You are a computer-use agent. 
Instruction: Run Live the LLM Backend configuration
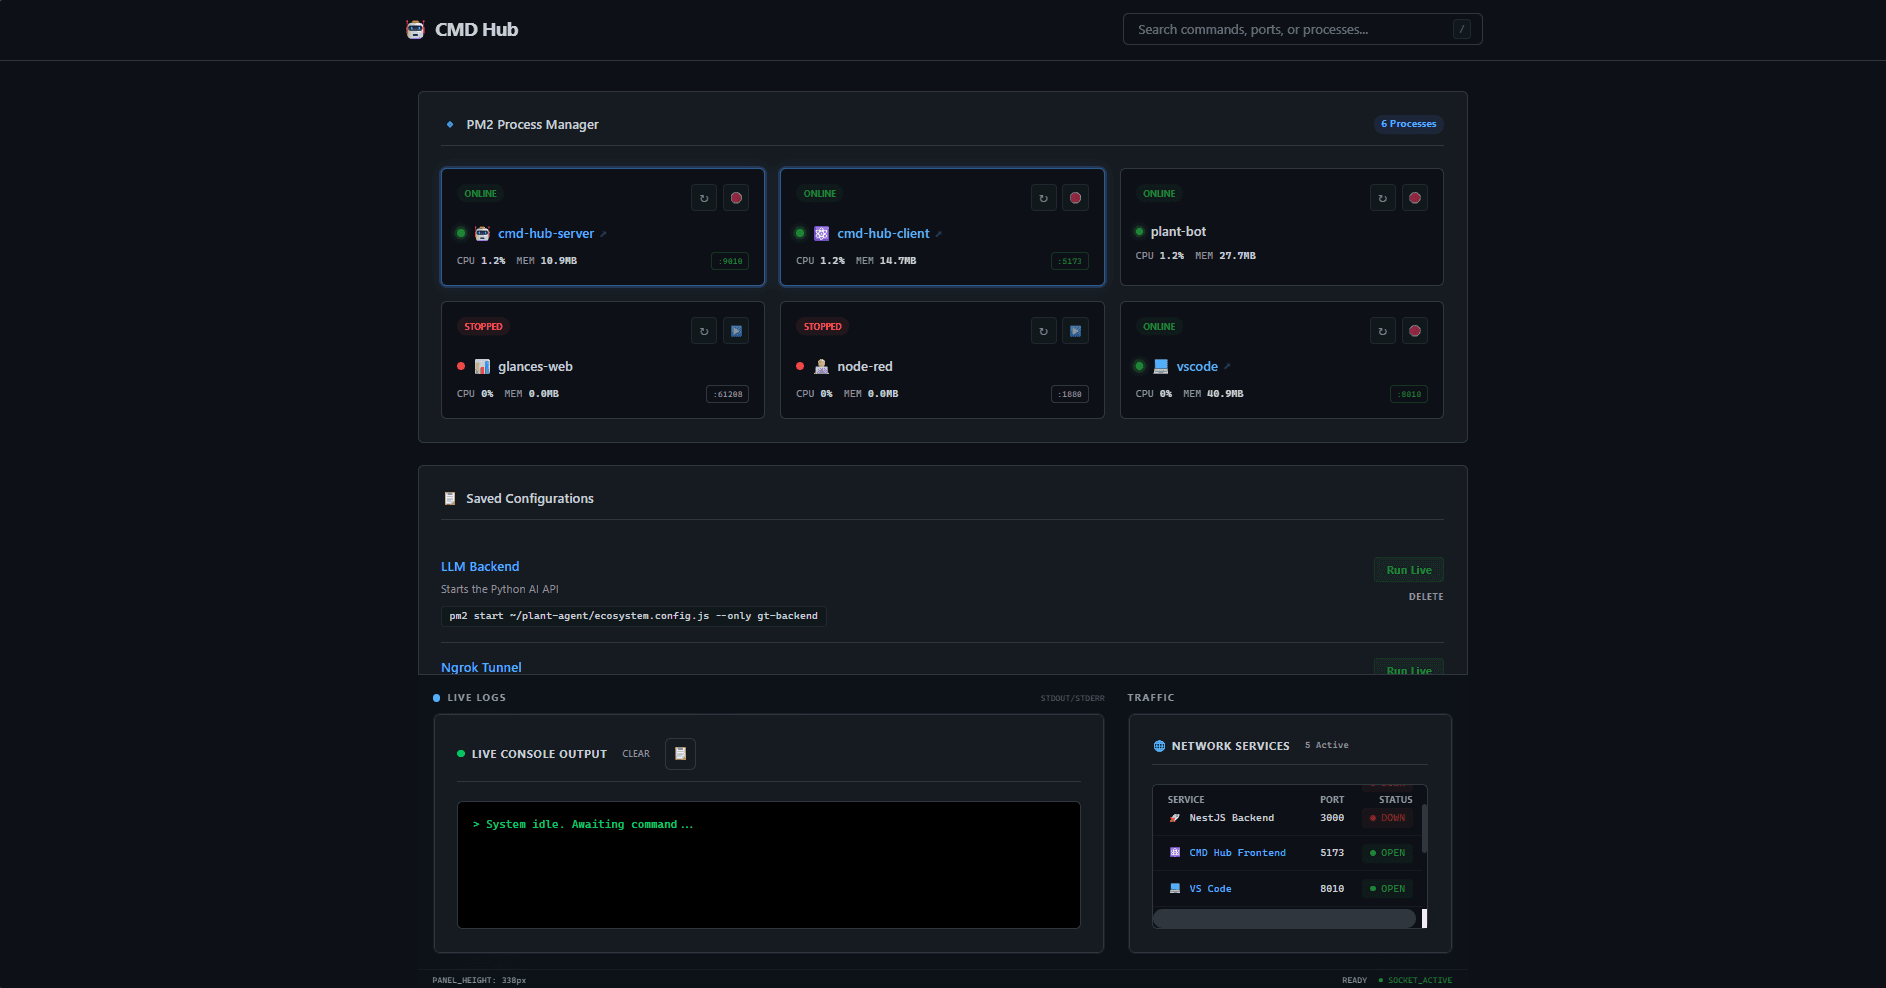(1408, 569)
